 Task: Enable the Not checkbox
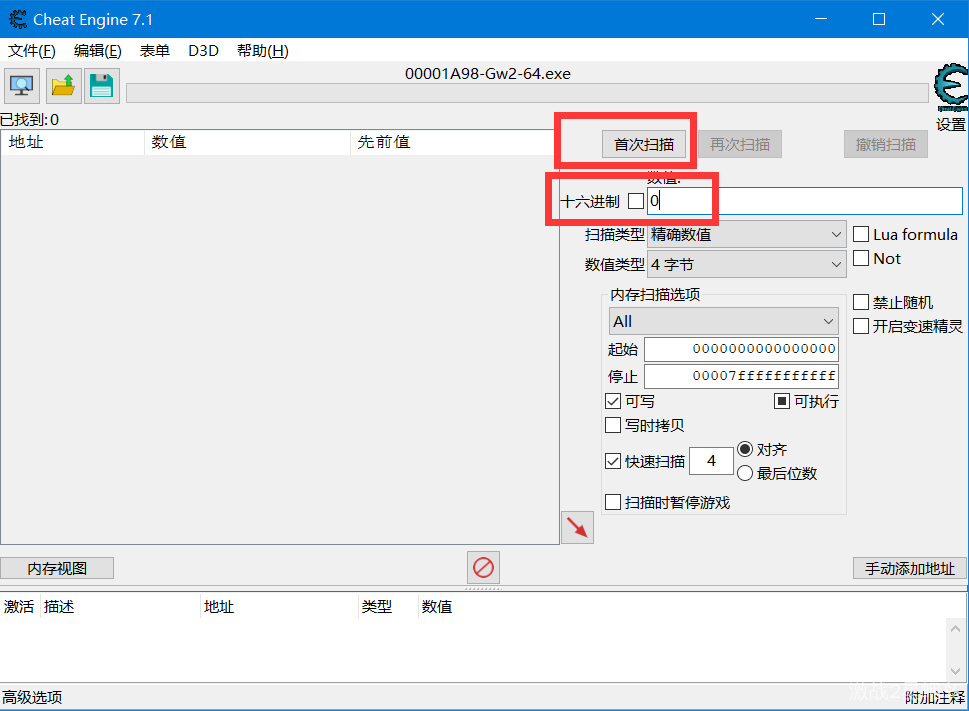pyautogui.click(x=861, y=258)
